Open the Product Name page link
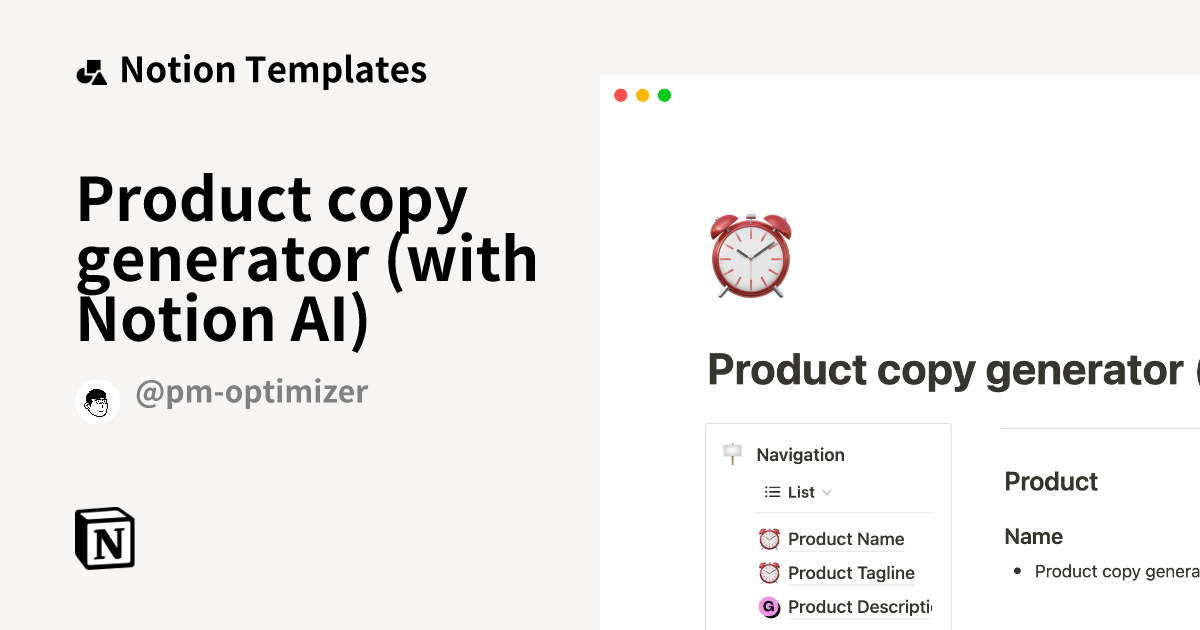 pyautogui.click(x=846, y=539)
